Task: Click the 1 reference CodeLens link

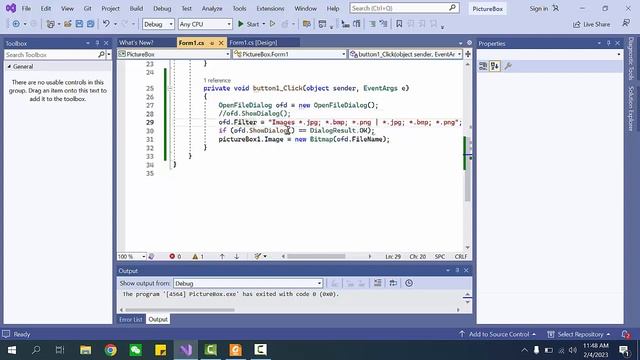Action: pos(217,80)
